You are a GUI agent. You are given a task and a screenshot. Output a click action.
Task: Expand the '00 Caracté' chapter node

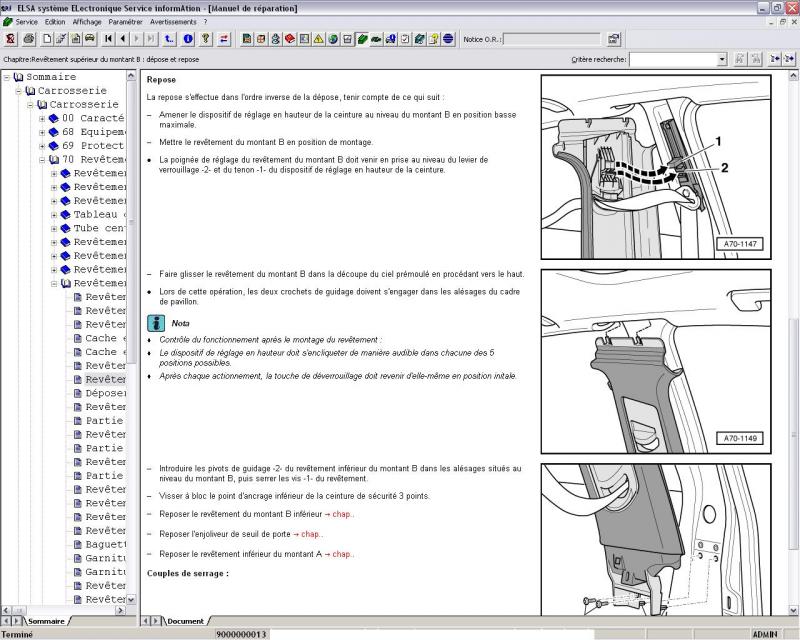pyautogui.click(x=42, y=118)
